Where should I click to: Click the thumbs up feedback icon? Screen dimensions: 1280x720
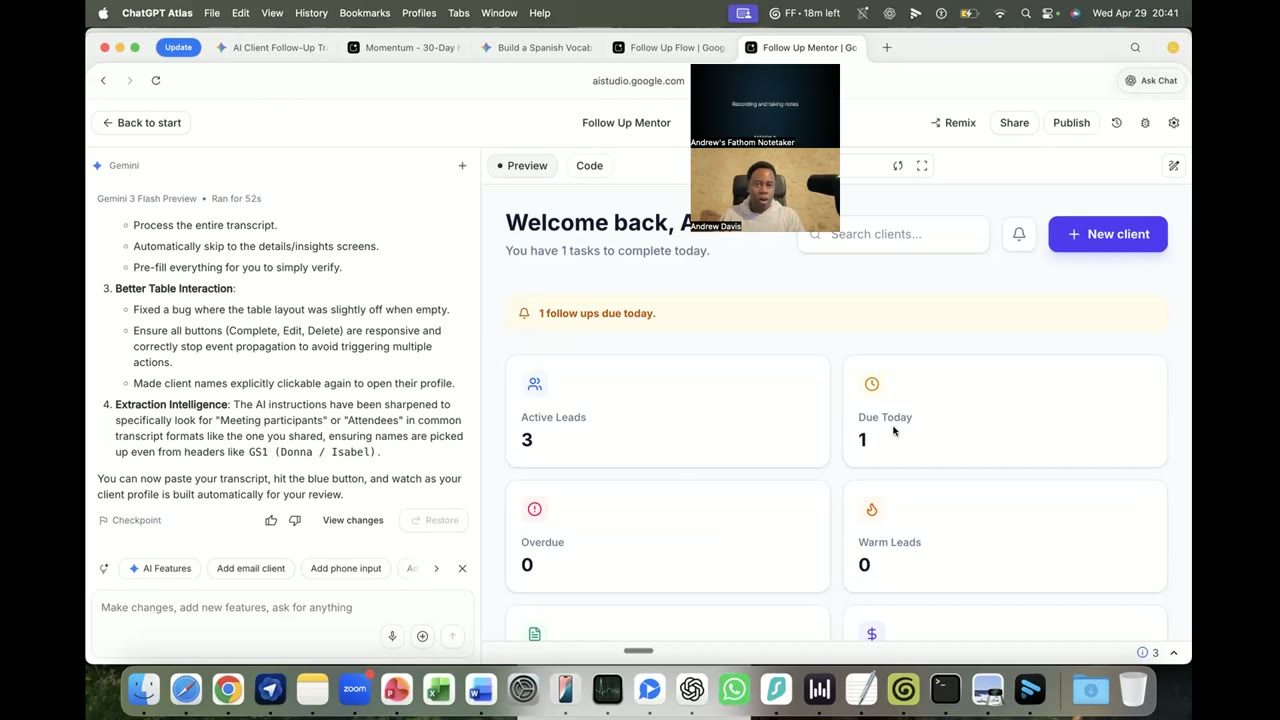coord(271,520)
